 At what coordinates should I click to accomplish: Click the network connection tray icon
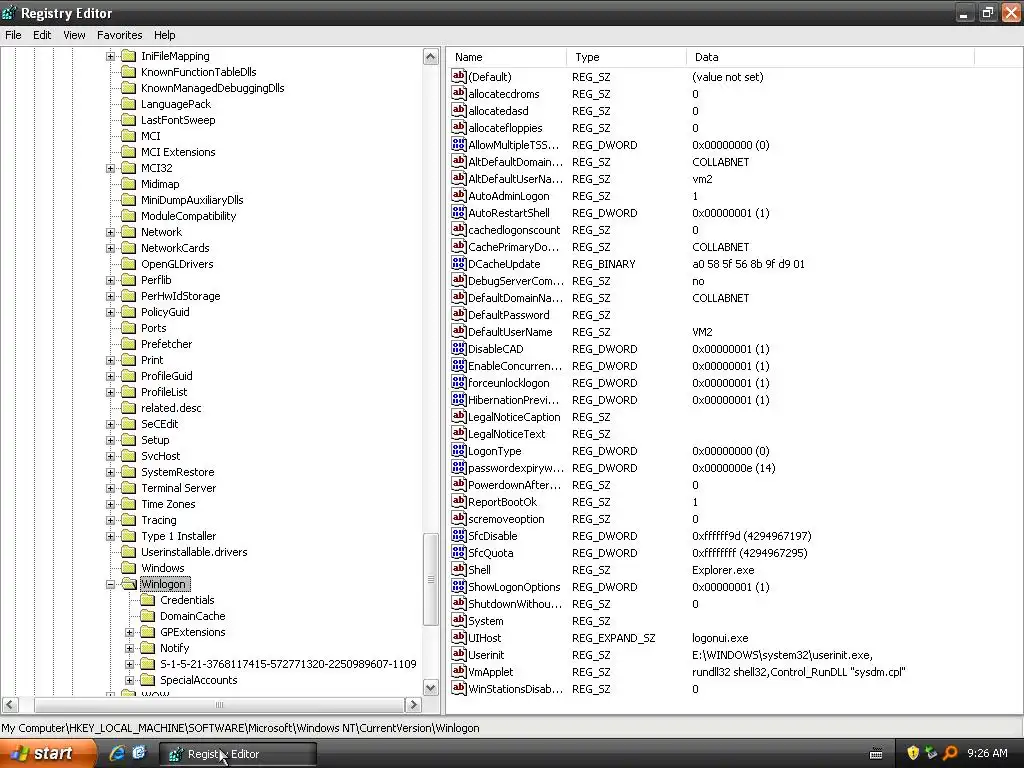coord(931,753)
